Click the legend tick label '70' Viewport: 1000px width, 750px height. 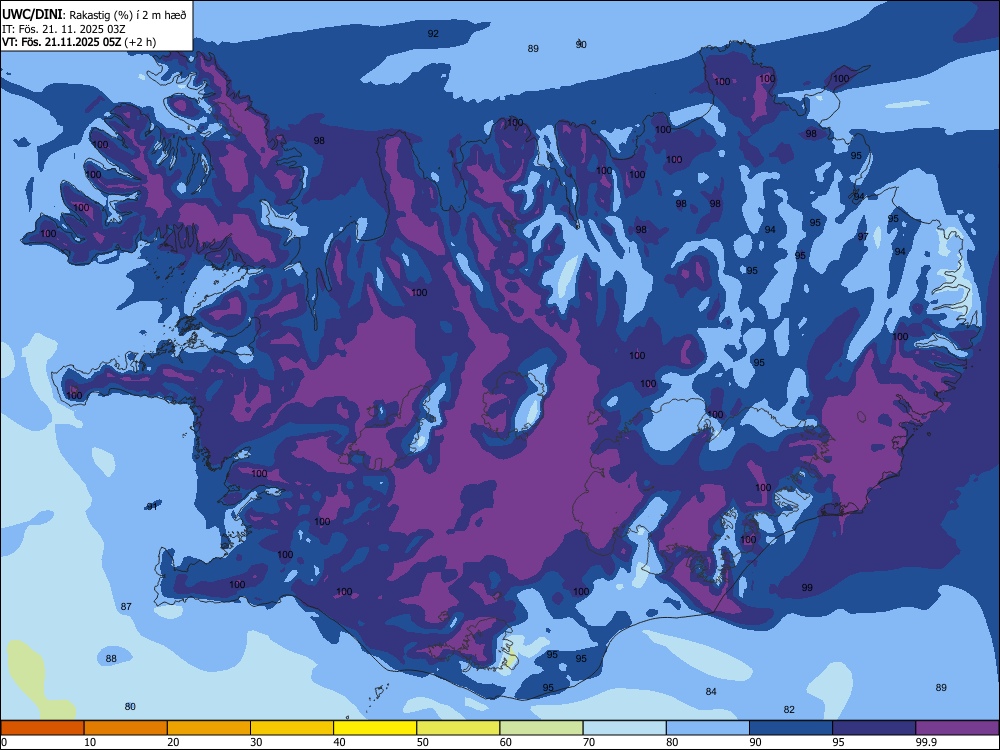coord(589,742)
